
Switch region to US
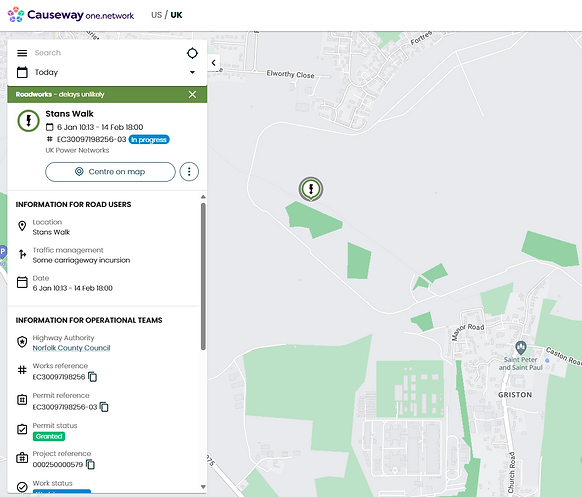click(x=156, y=15)
